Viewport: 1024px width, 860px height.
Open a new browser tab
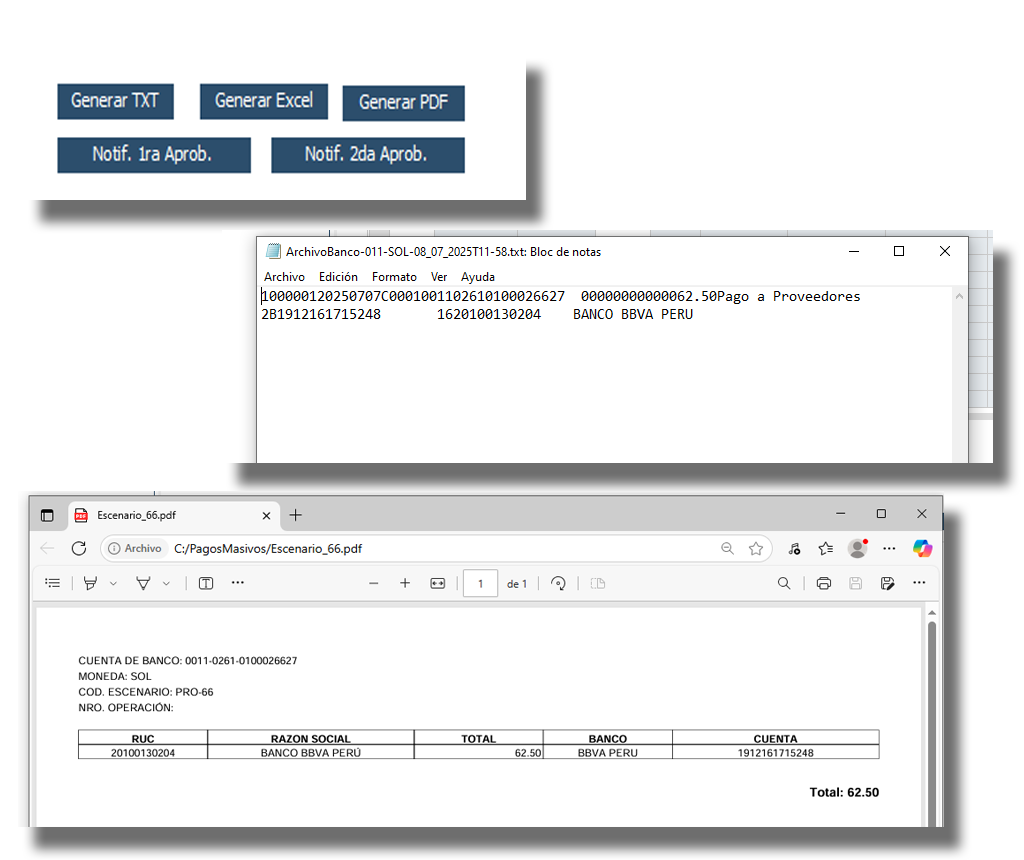point(295,515)
